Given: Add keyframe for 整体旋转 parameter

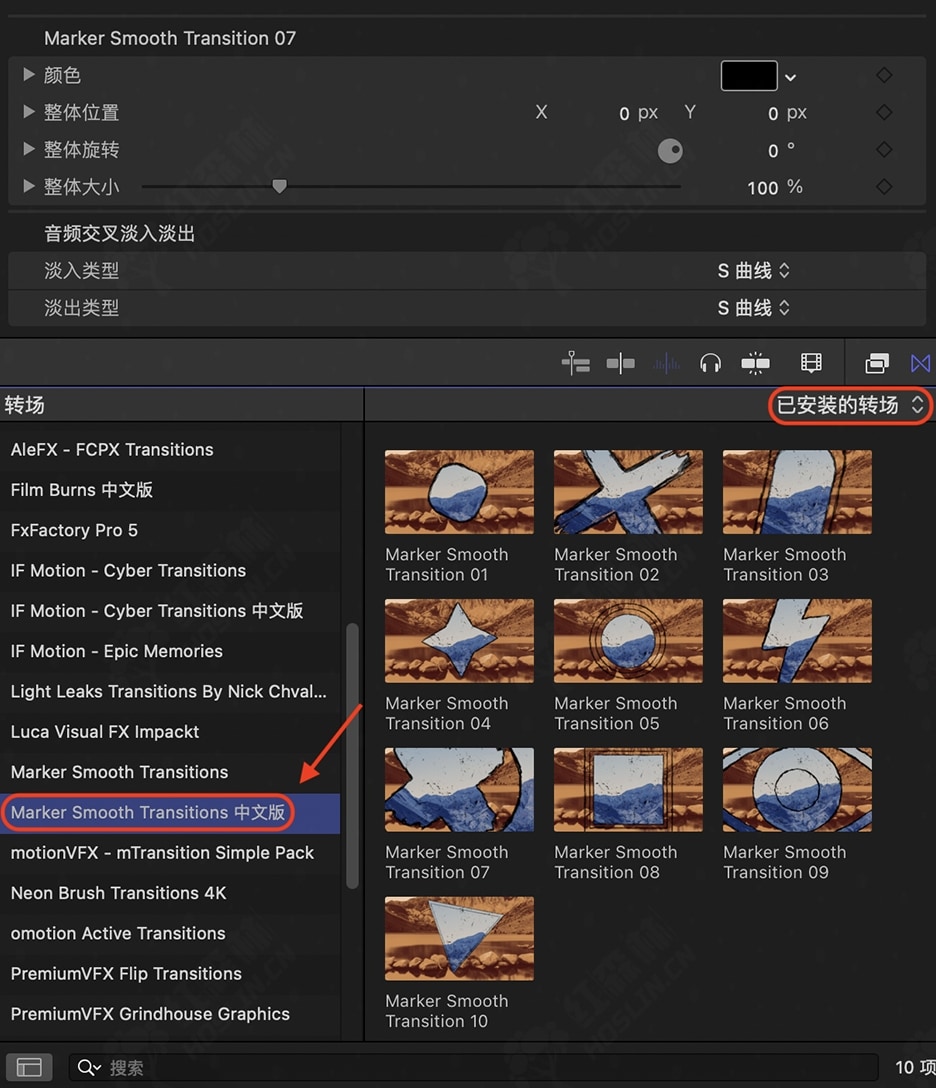Looking at the screenshot, I should [884, 149].
